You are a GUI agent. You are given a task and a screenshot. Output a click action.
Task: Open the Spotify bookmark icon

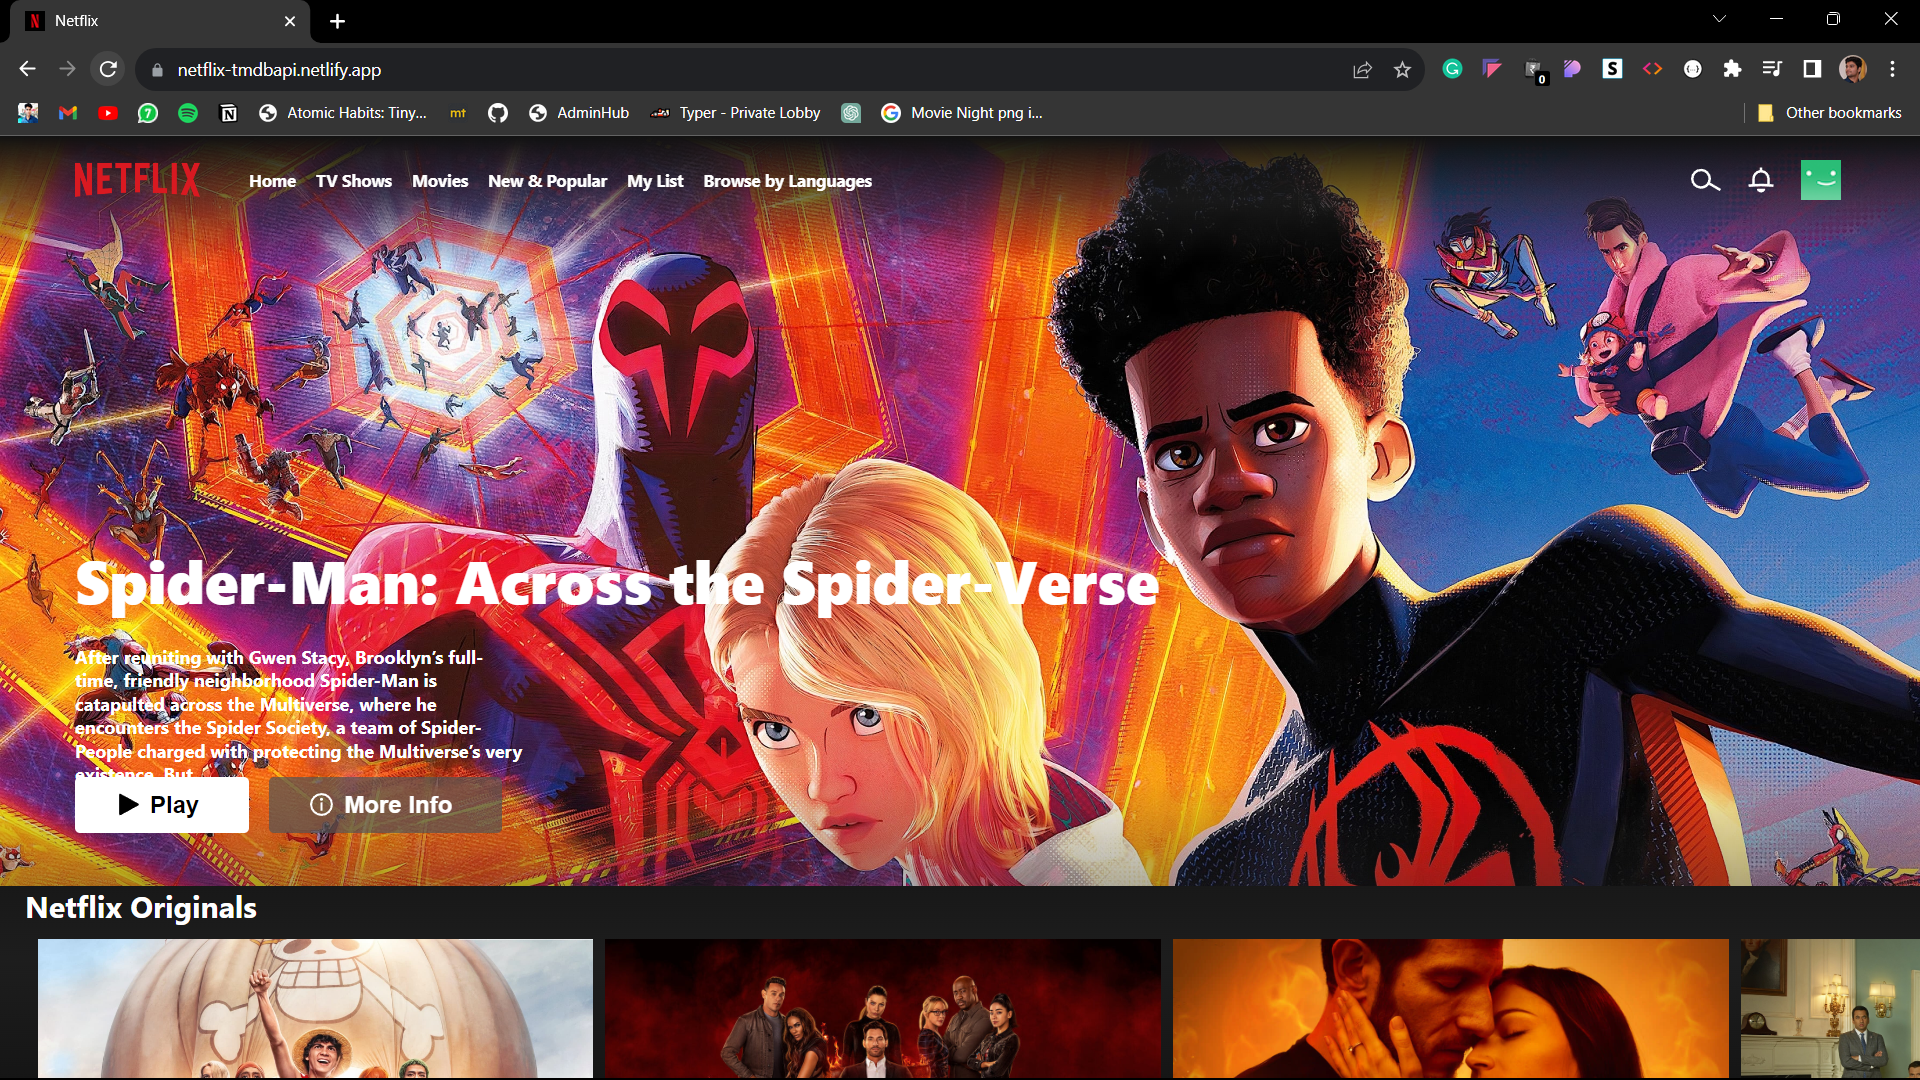pyautogui.click(x=188, y=113)
